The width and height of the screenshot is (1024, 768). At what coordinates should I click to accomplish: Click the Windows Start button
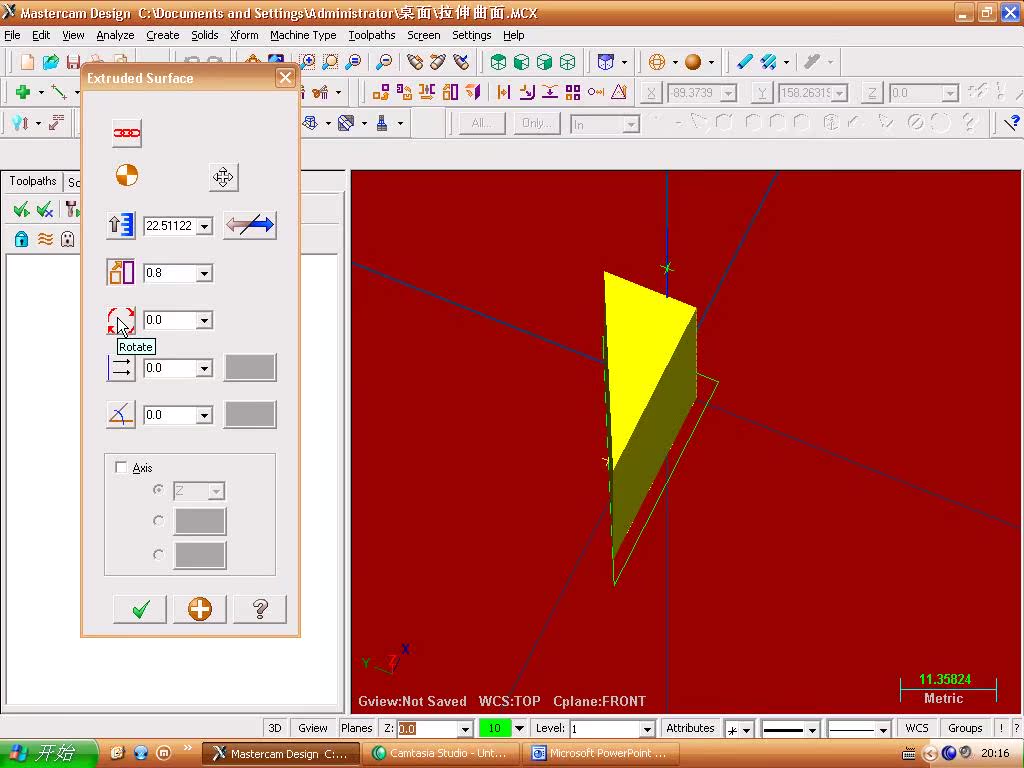47,753
